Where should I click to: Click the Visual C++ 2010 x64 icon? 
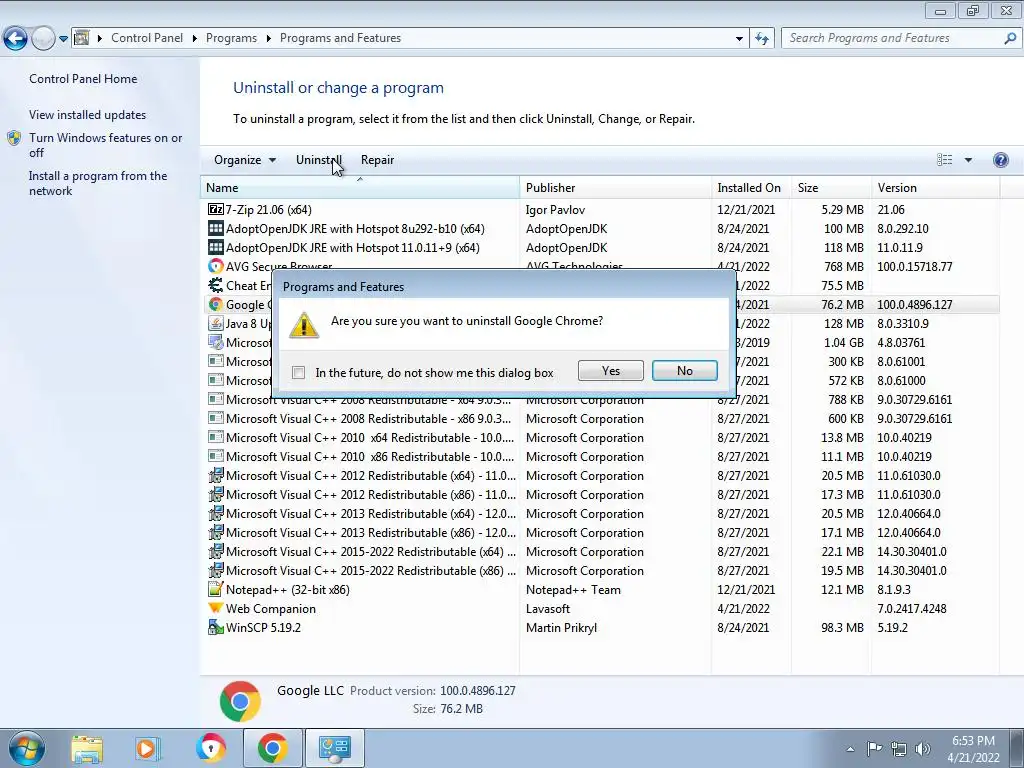click(216, 437)
